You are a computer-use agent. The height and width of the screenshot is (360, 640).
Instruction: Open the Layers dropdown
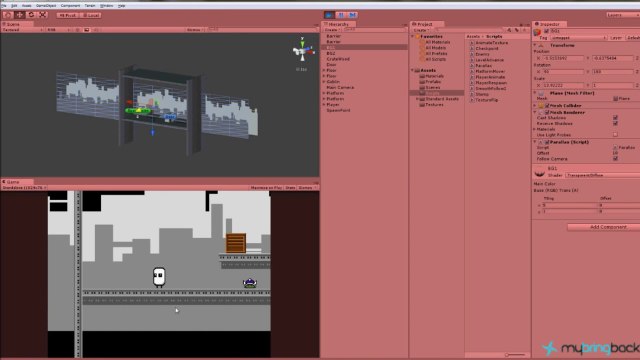(x=622, y=15)
